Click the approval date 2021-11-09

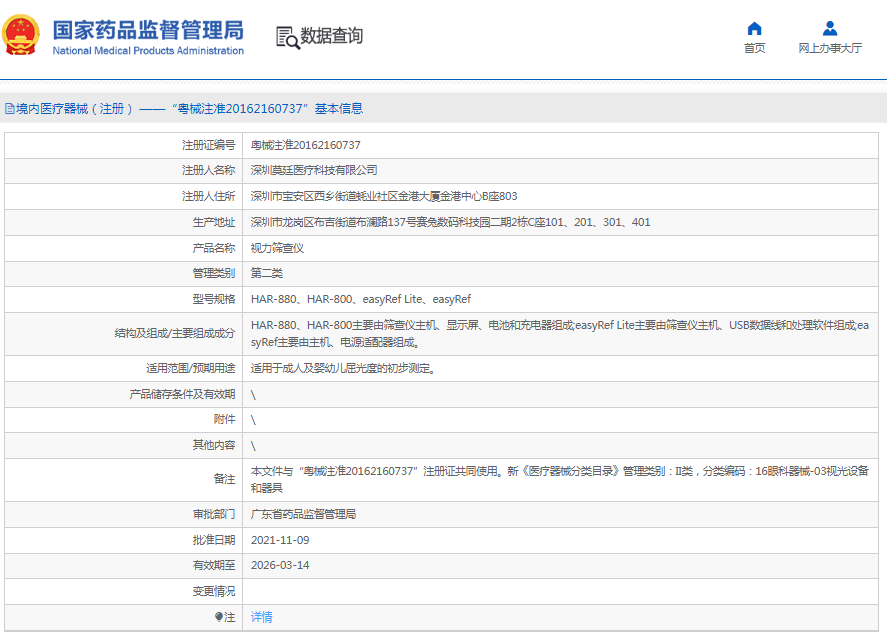click(280, 540)
